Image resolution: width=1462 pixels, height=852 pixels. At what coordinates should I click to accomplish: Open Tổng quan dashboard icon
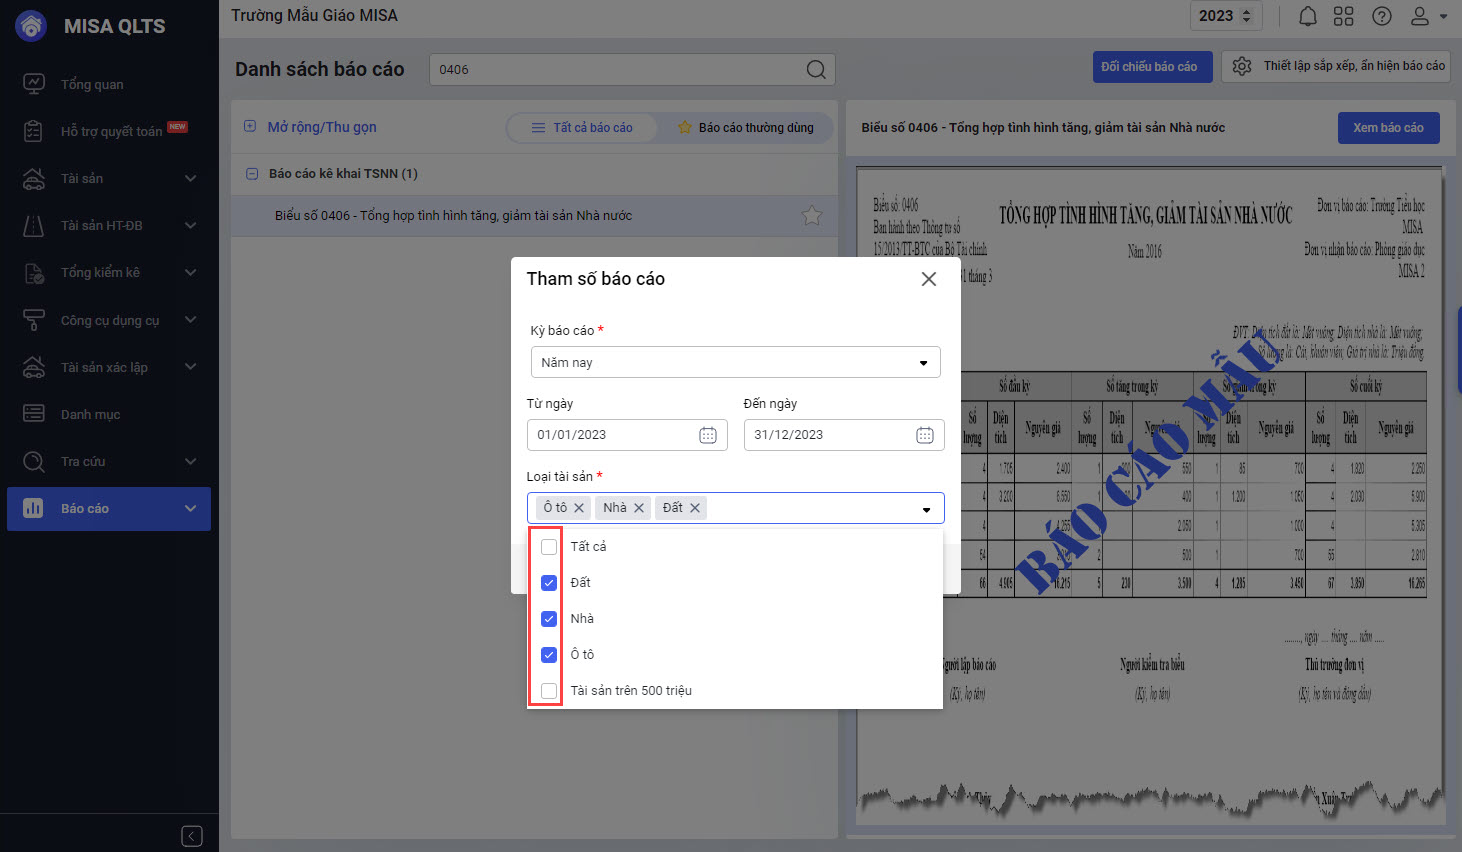(34, 84)
